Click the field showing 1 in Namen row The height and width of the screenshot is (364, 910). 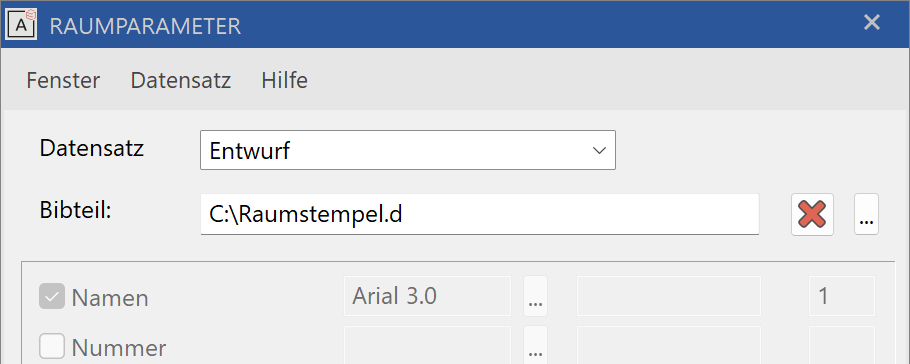[842, 296]
